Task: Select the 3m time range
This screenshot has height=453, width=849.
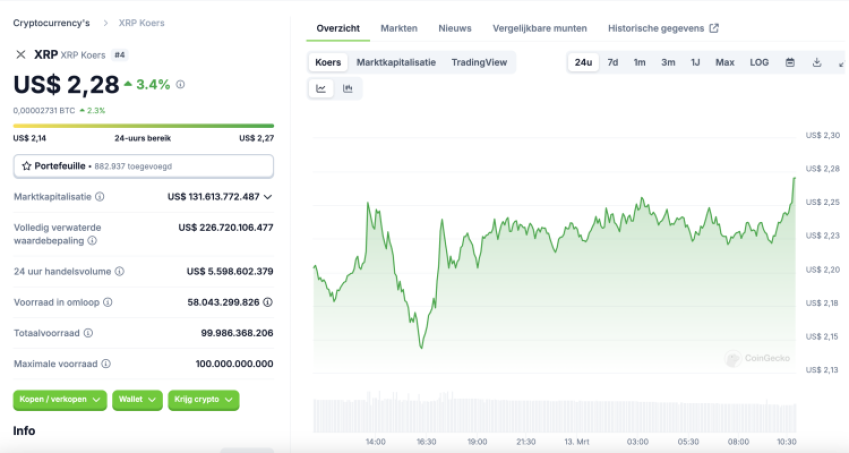Action: pos(668,63)
